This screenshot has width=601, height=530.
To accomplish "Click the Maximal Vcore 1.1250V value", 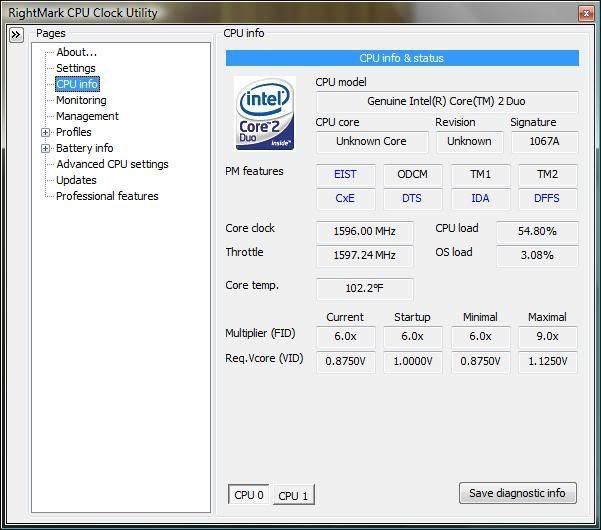I will pos(547,361).
